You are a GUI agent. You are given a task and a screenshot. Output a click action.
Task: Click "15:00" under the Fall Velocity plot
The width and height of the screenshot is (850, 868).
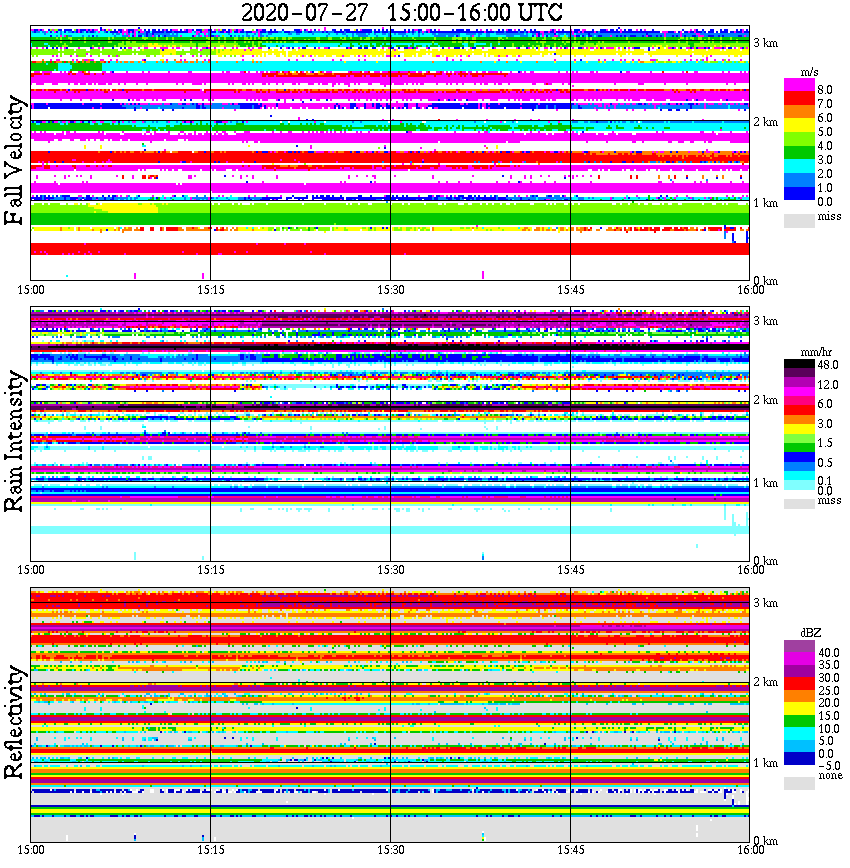point(30,290)
